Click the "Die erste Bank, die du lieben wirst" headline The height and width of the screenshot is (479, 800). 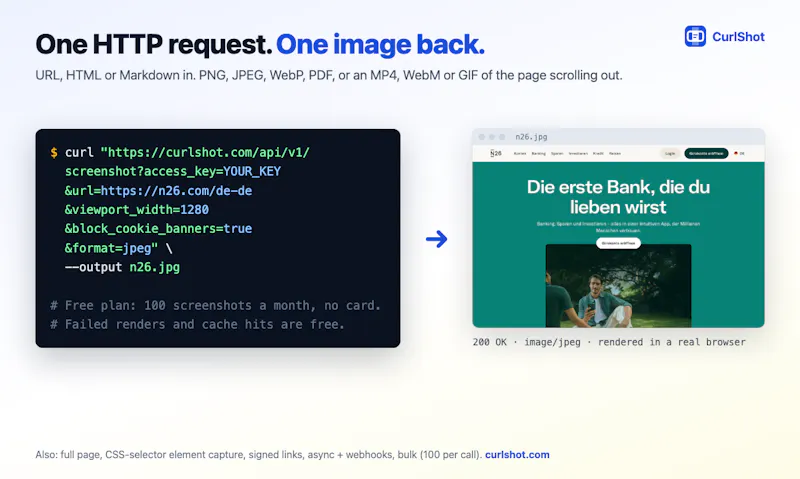pos(618,197)
